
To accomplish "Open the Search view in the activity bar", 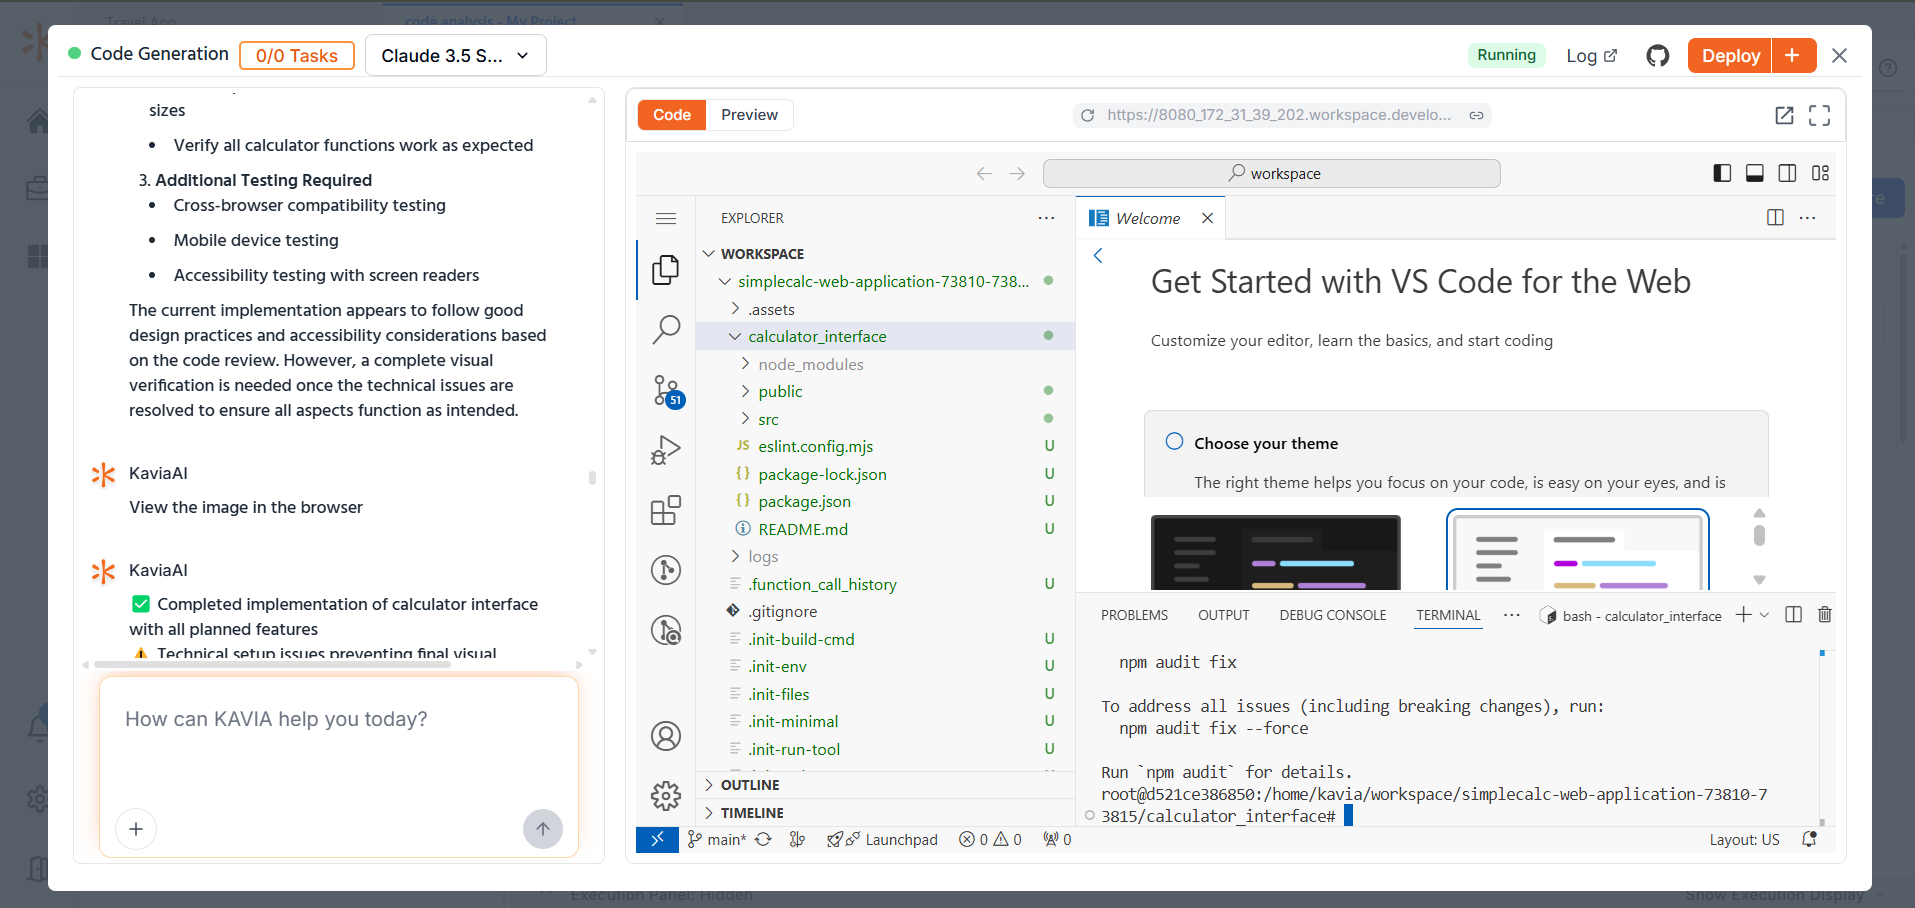I will point(666,329).
